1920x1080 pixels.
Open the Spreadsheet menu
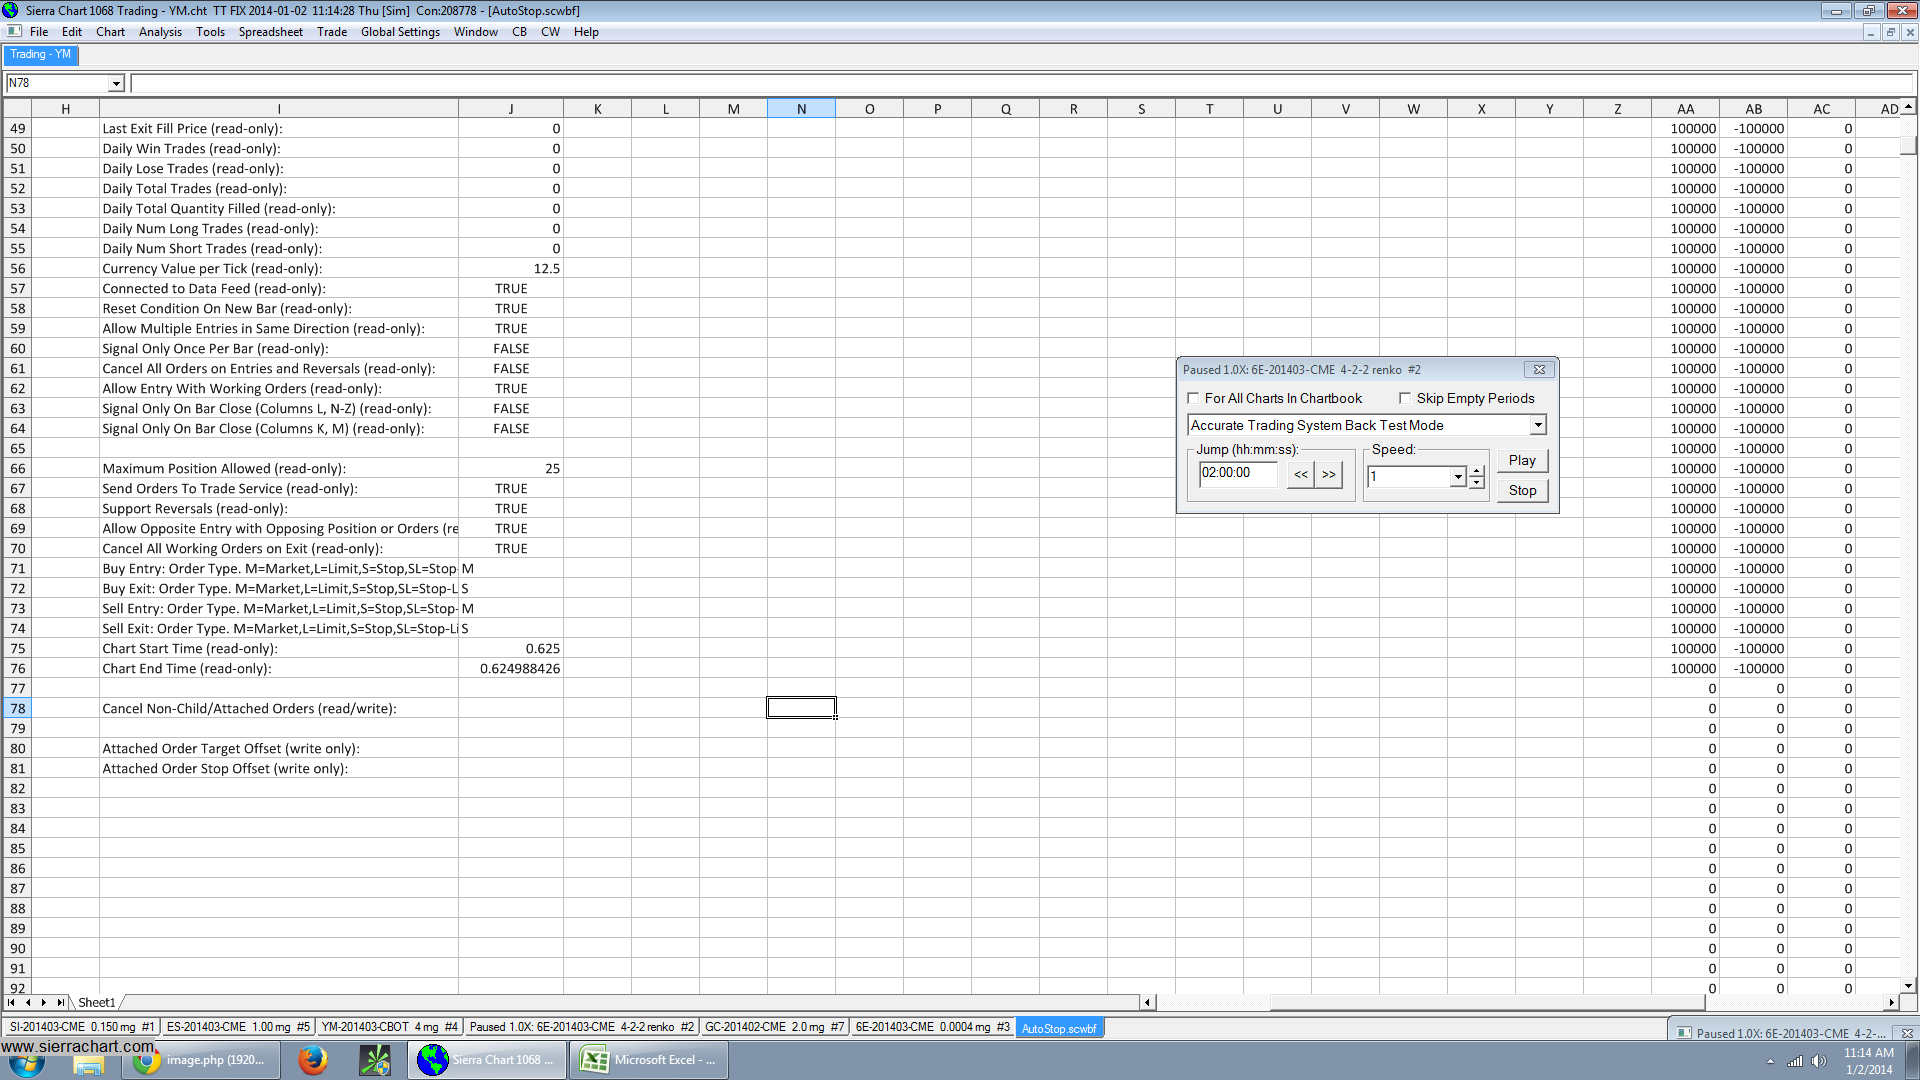pyautogui.click(x=270, y=32)
